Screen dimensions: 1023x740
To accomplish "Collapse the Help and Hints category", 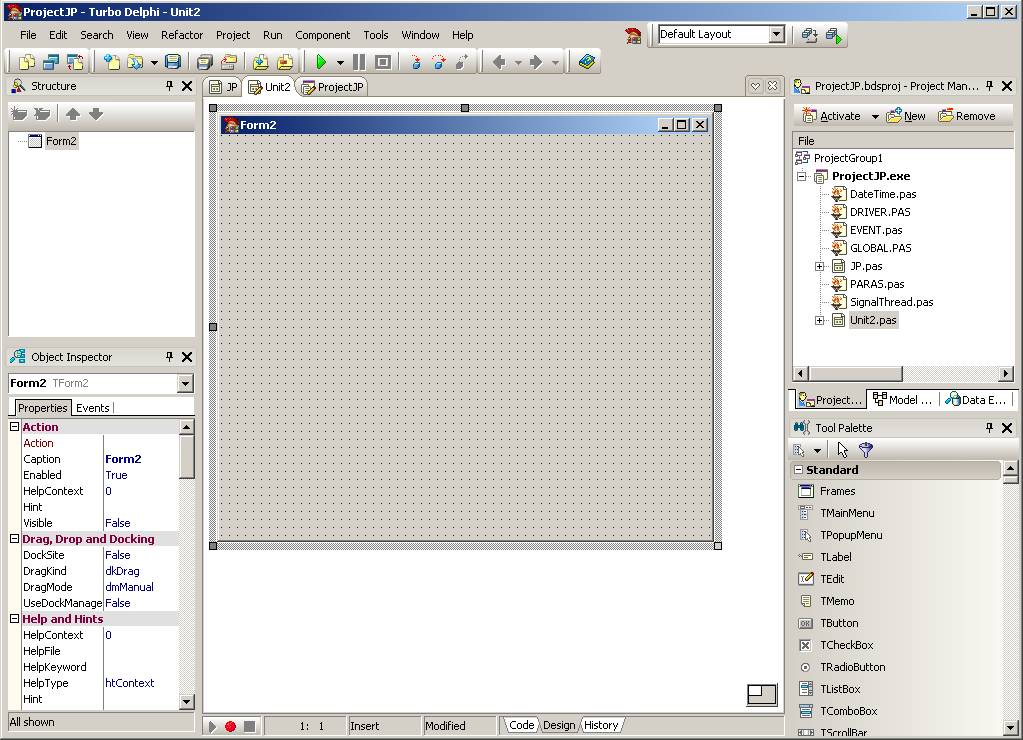I will 14,619.
